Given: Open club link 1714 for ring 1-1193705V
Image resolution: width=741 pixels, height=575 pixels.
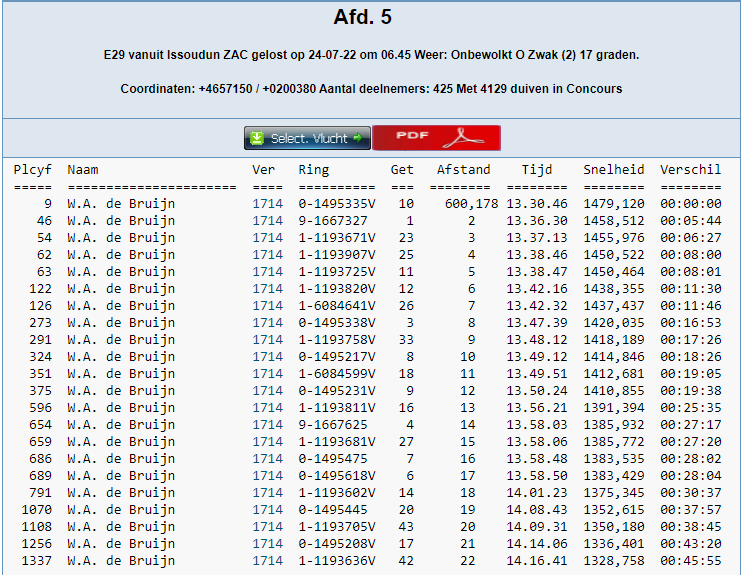Looking at the screenshot, I should [x=267, y=527].
